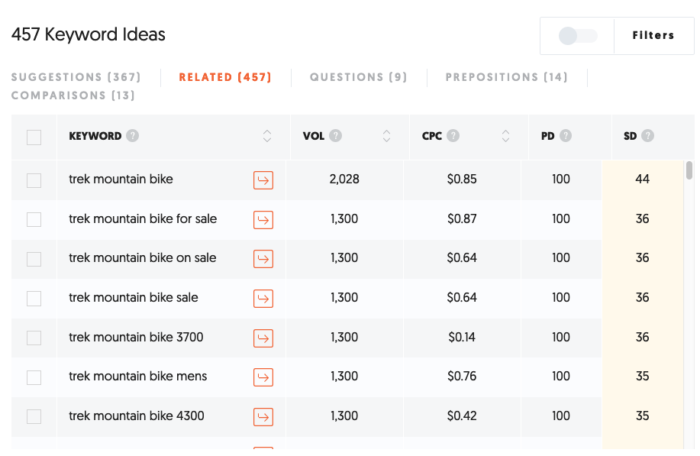Open the QUESTIONS (9) tab
The width and height of the screenshot is (700, 456).
[358, 77]
